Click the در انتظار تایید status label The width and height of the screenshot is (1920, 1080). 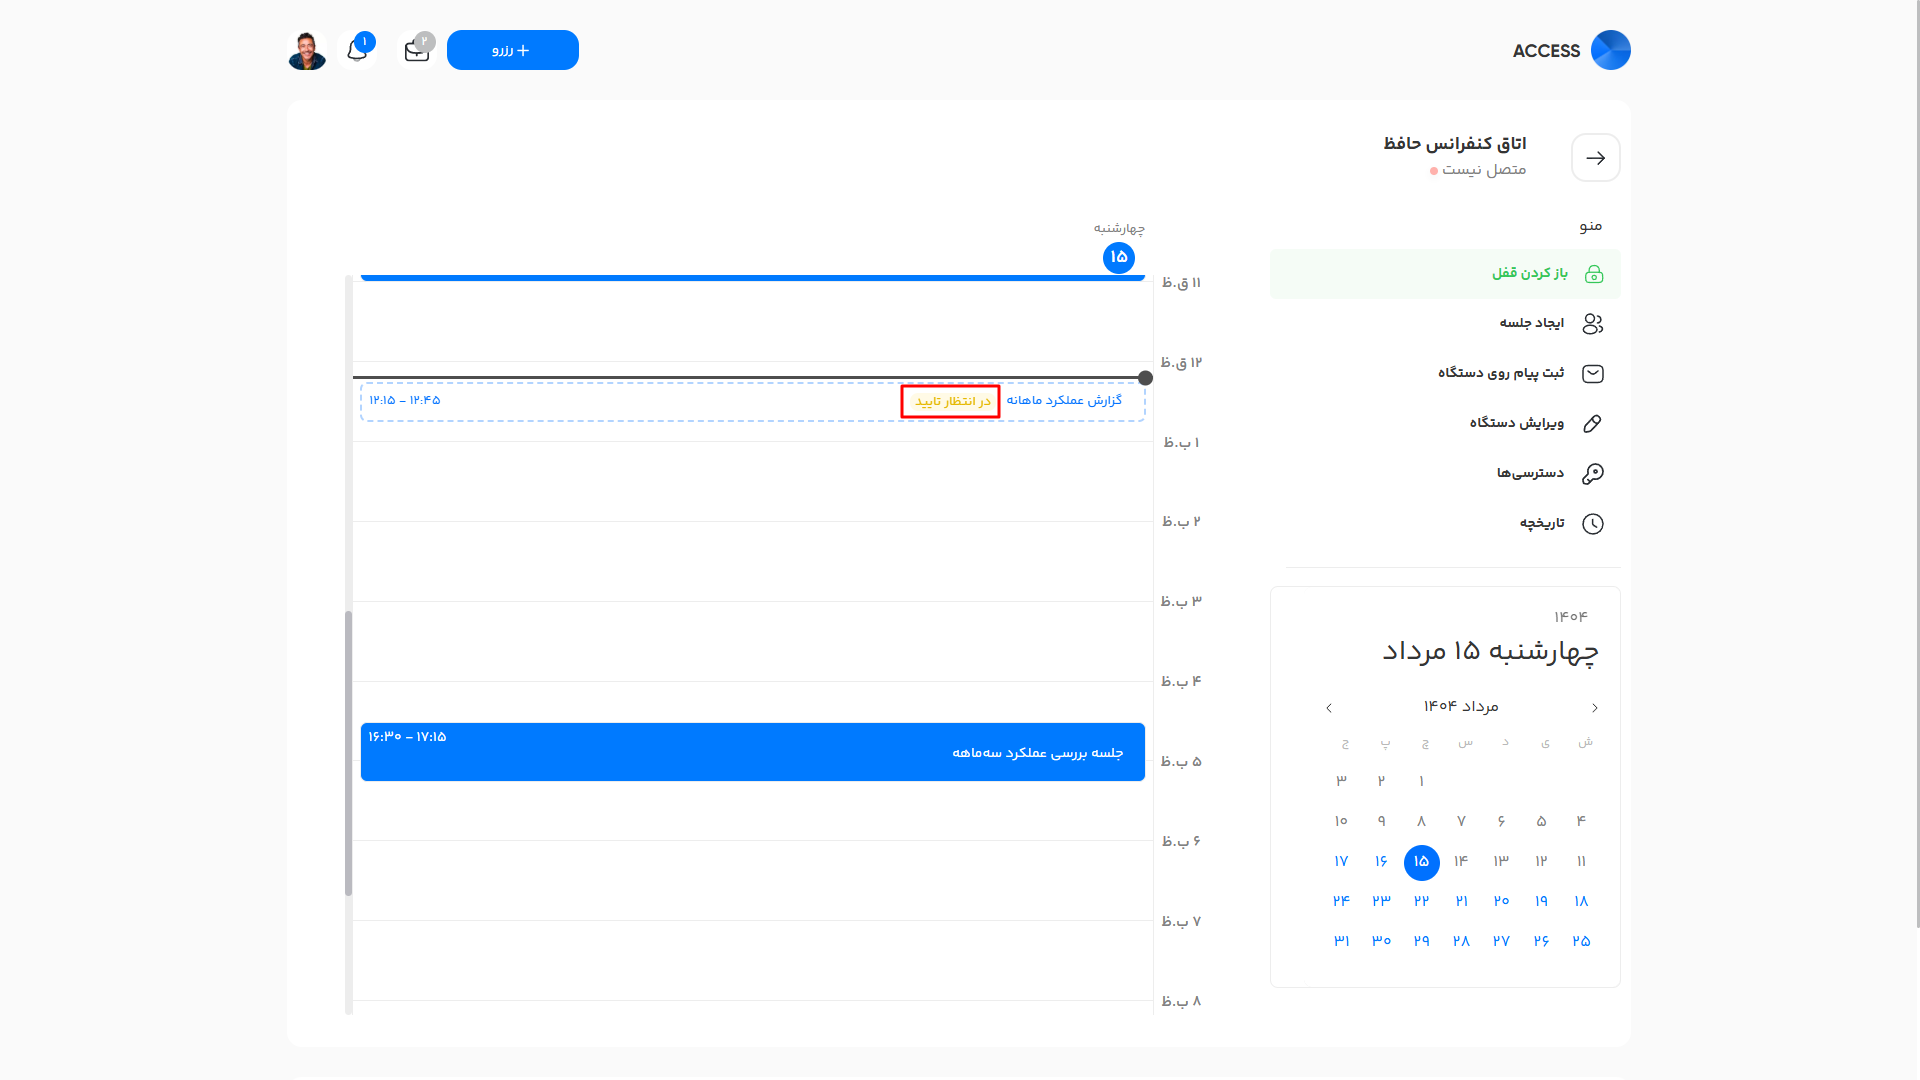tap(949, 400)
